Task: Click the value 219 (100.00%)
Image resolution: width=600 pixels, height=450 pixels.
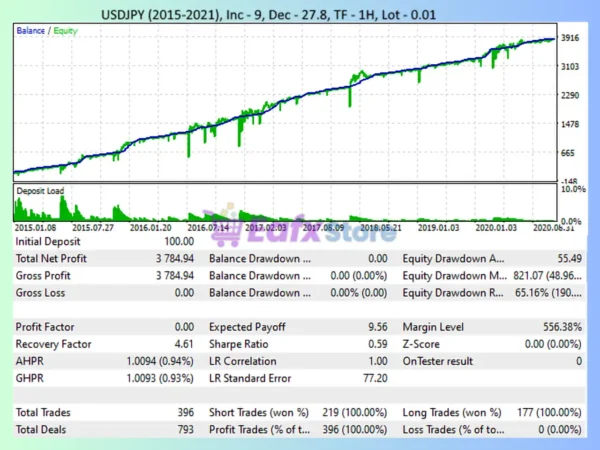Action: coord(355,412)
